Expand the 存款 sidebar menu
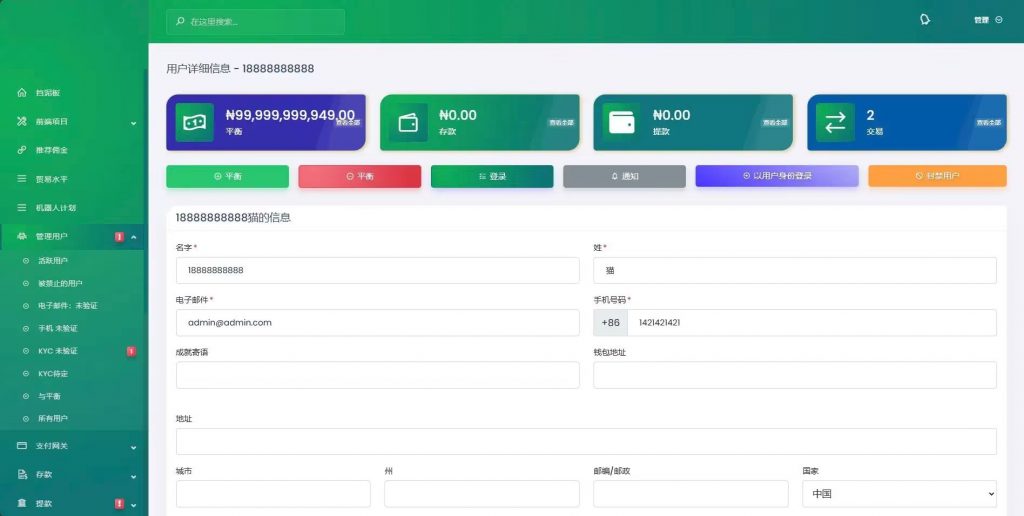The image size is (1024, 516). click(133, 475)
